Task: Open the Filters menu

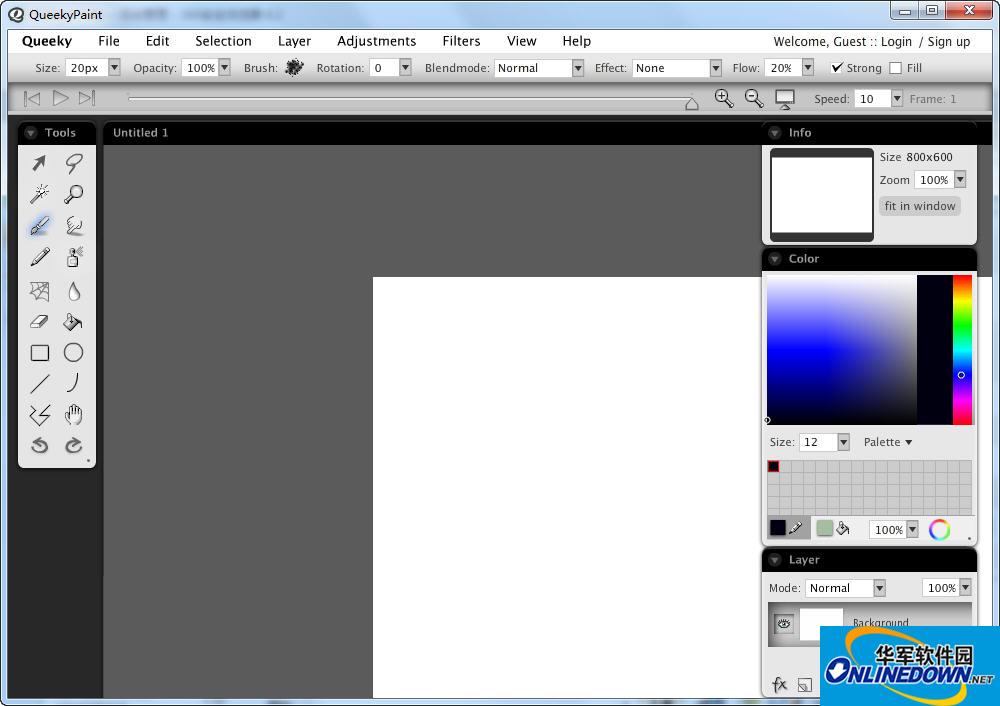Action: pyautogui.click(x=461, y=41)
